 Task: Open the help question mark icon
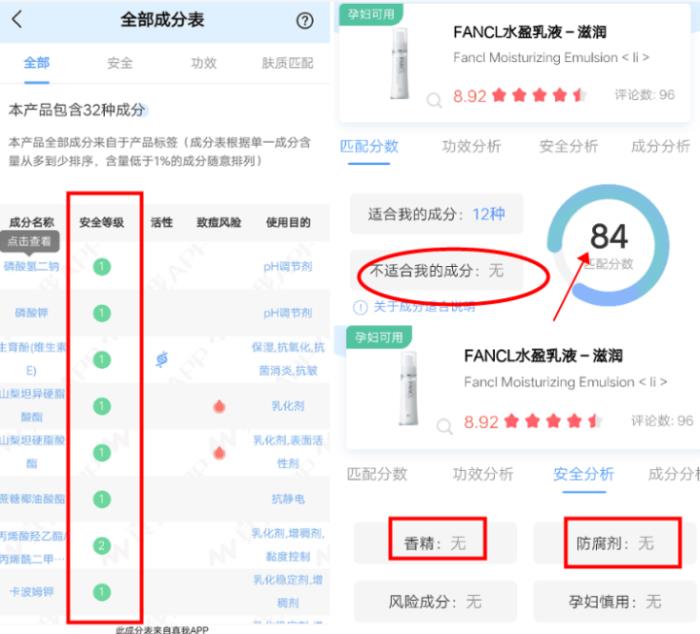[x=305, y=21]
